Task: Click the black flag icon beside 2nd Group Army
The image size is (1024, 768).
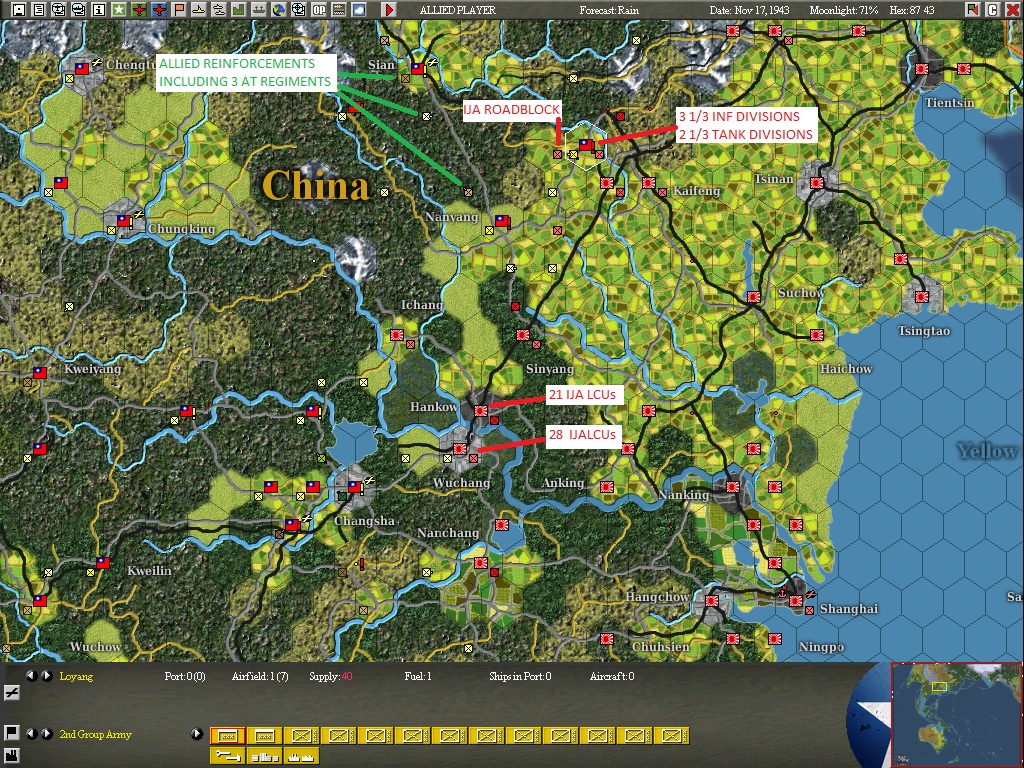Action: (10, 733)
